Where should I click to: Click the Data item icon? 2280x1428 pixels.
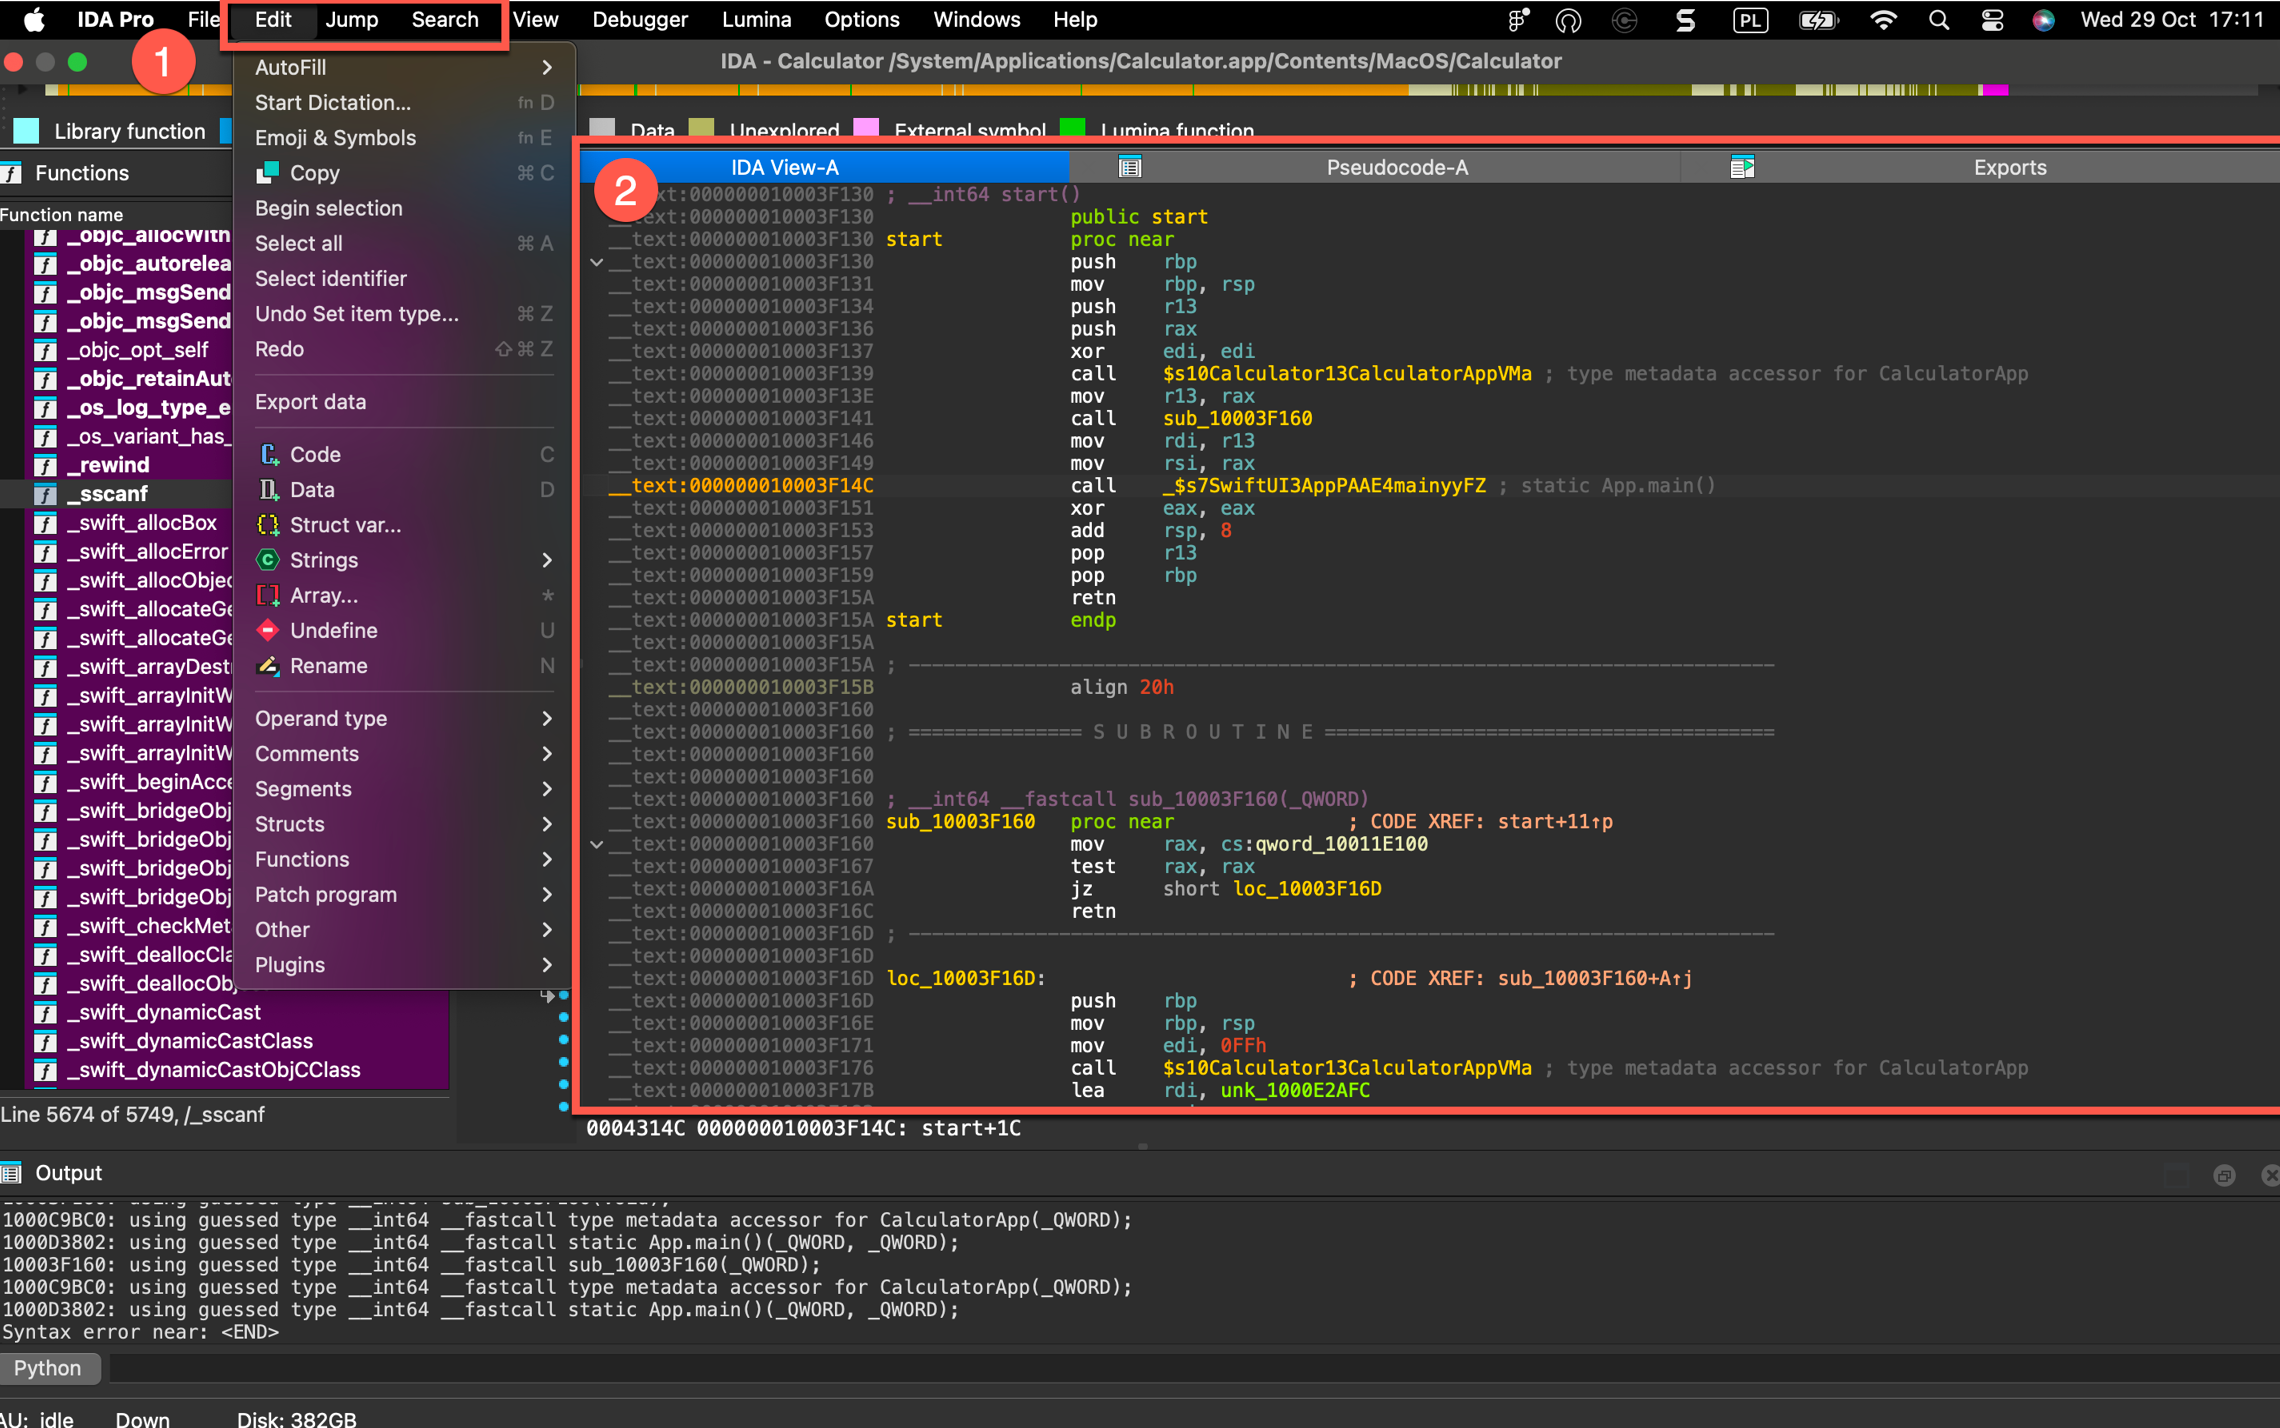point(268,489)
